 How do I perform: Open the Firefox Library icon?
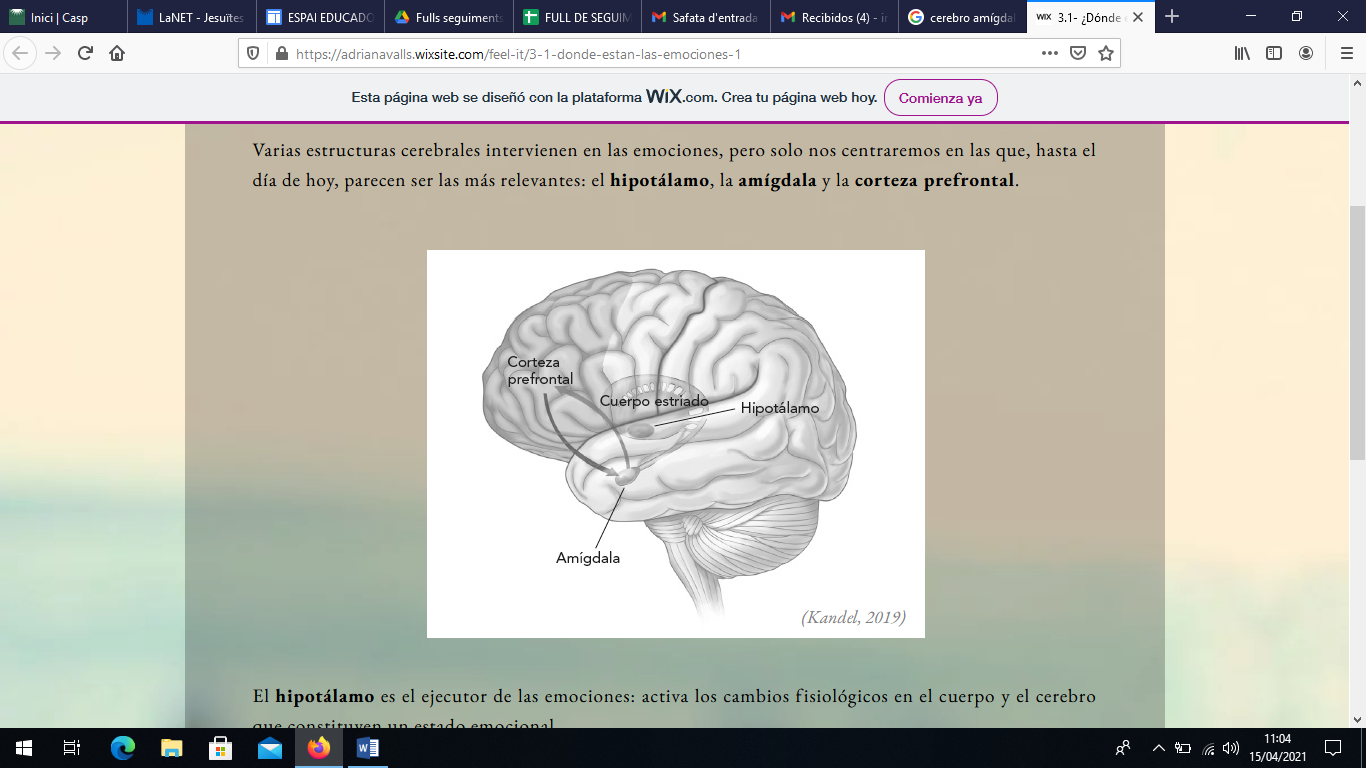click(1242, 53)
